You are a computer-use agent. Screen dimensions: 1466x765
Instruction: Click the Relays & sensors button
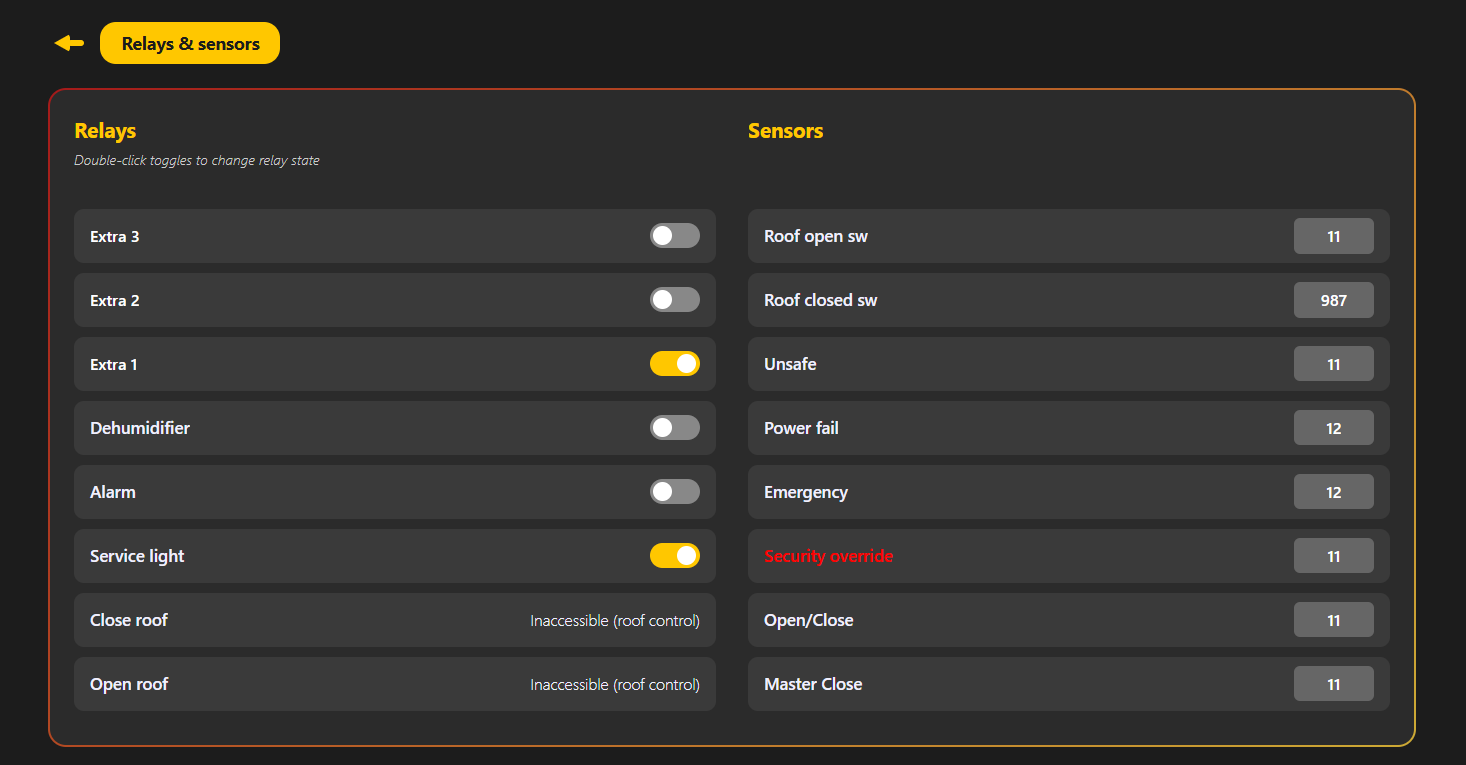point(190,43)
